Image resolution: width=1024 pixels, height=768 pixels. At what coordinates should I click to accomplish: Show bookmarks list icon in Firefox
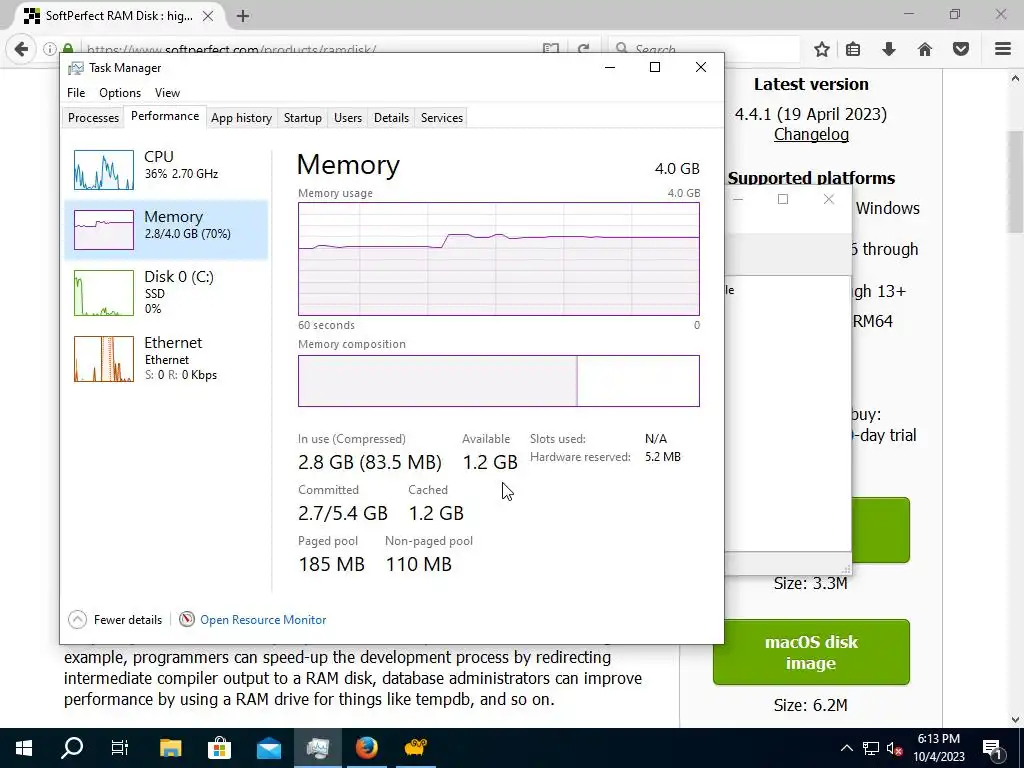tap(853, 49)
